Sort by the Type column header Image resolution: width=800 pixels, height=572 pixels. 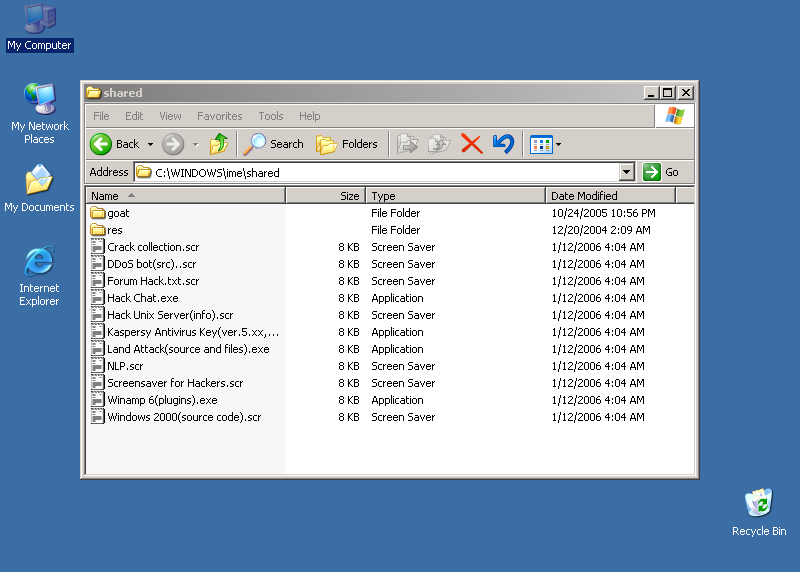(455, 195)
